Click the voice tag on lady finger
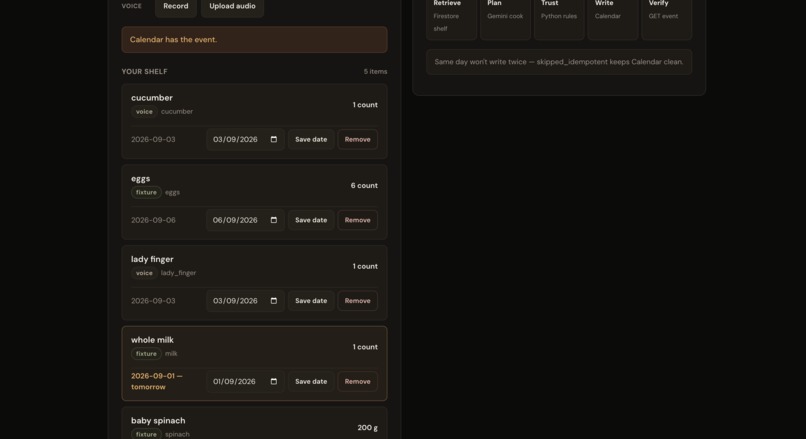This screenshot has width=806, height=439. tap(144, 273)
